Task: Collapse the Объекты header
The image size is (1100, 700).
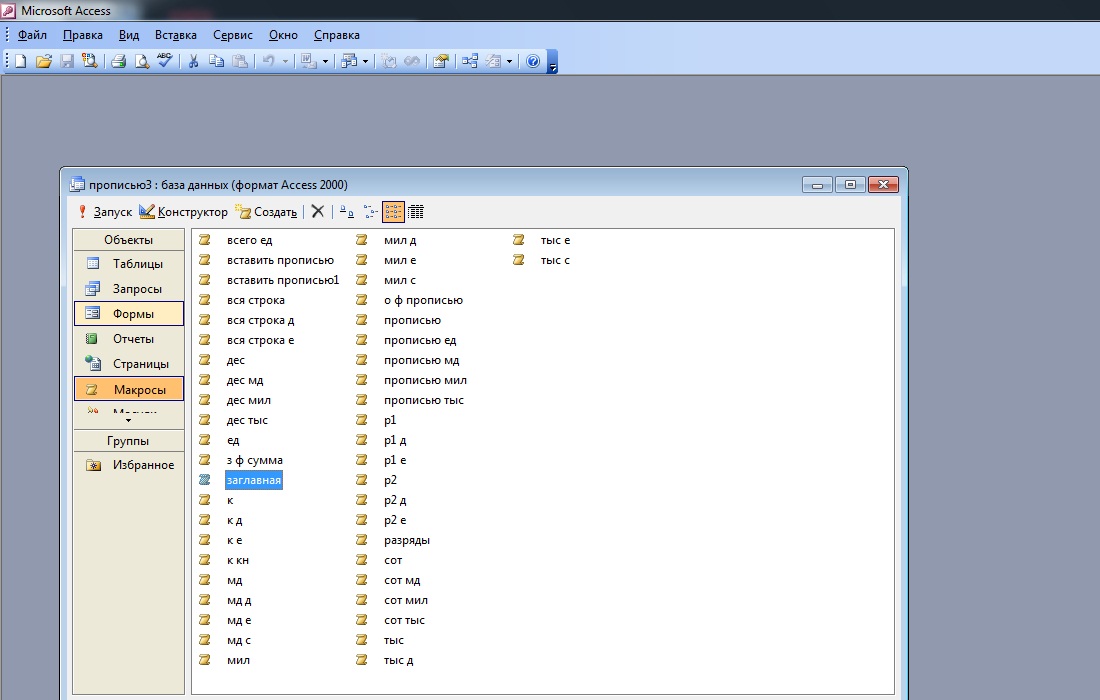Action: point(128,240)
